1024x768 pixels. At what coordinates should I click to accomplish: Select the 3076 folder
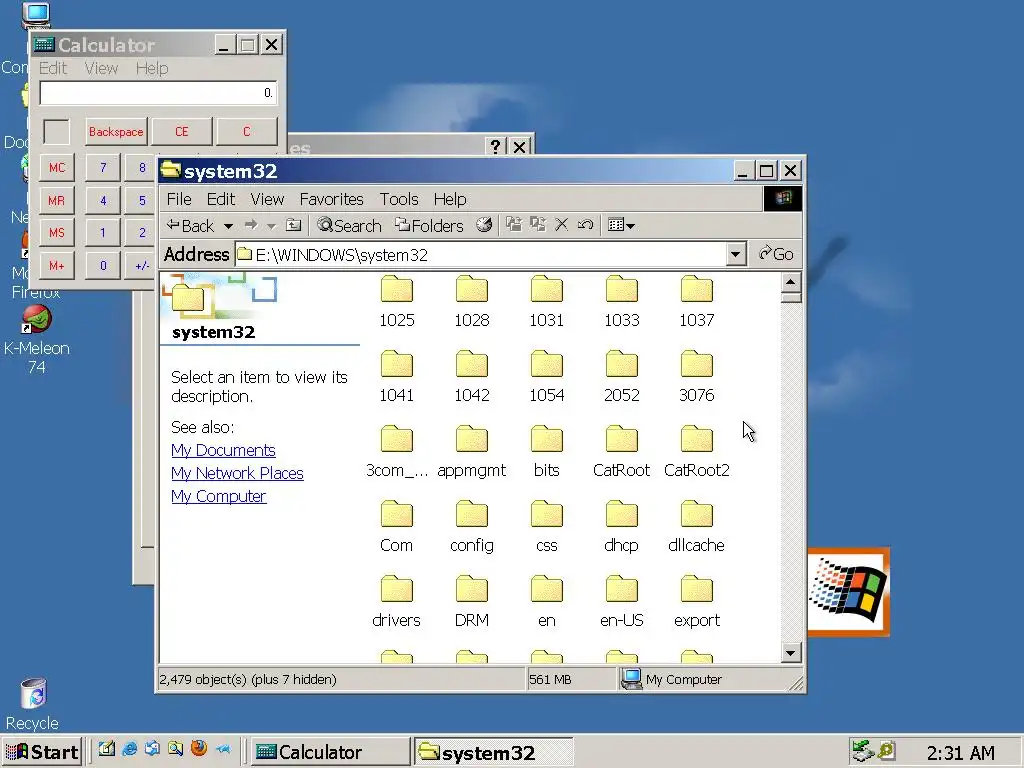coord(697,376)
